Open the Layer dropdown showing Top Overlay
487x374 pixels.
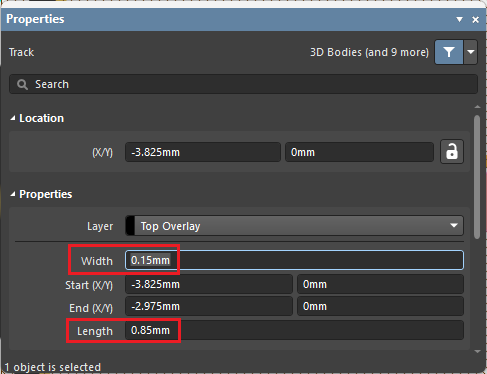pos(294,226)
